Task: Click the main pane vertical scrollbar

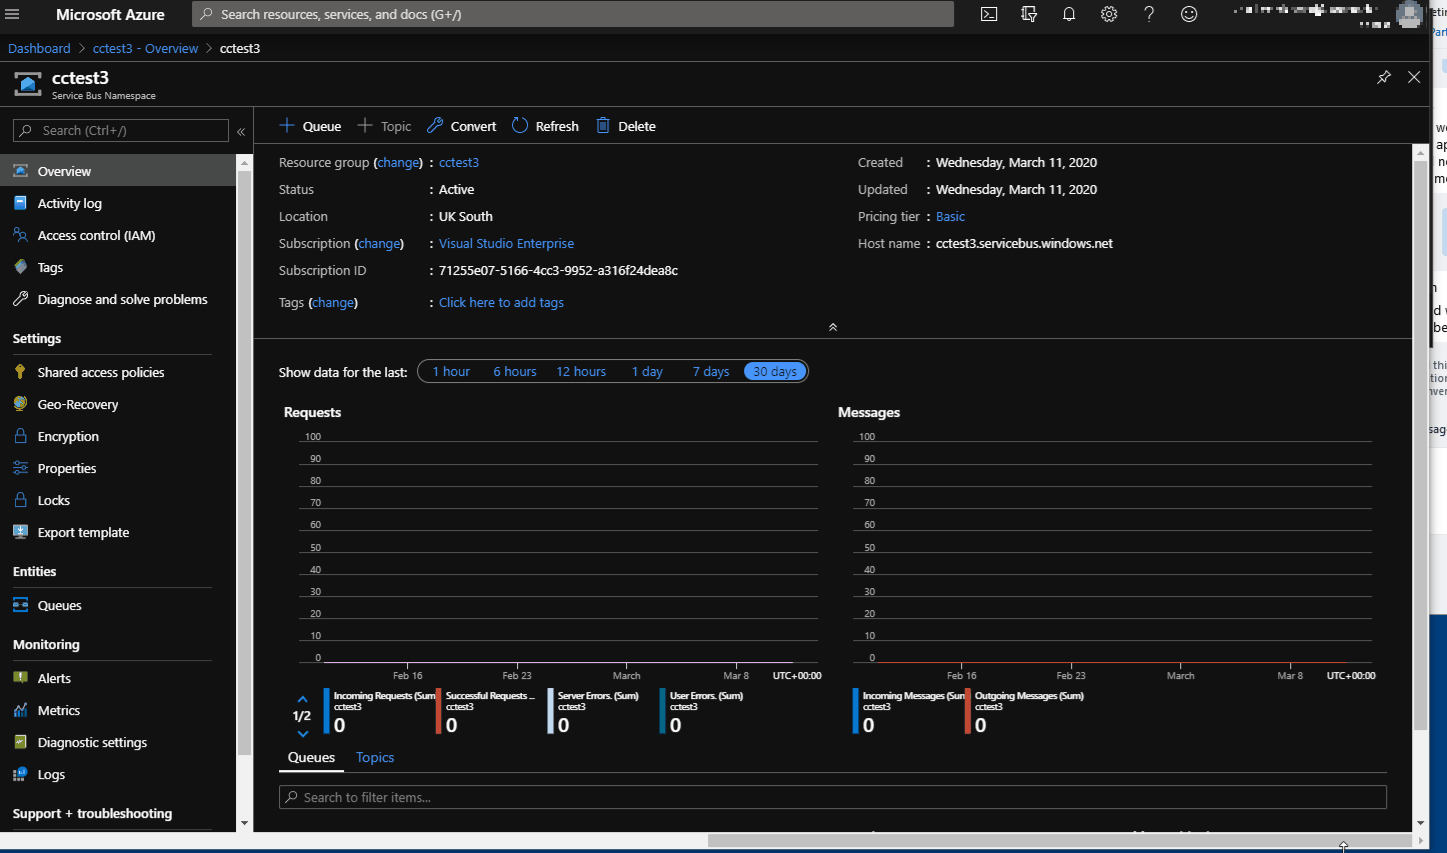Action: tap(1420, 445)
